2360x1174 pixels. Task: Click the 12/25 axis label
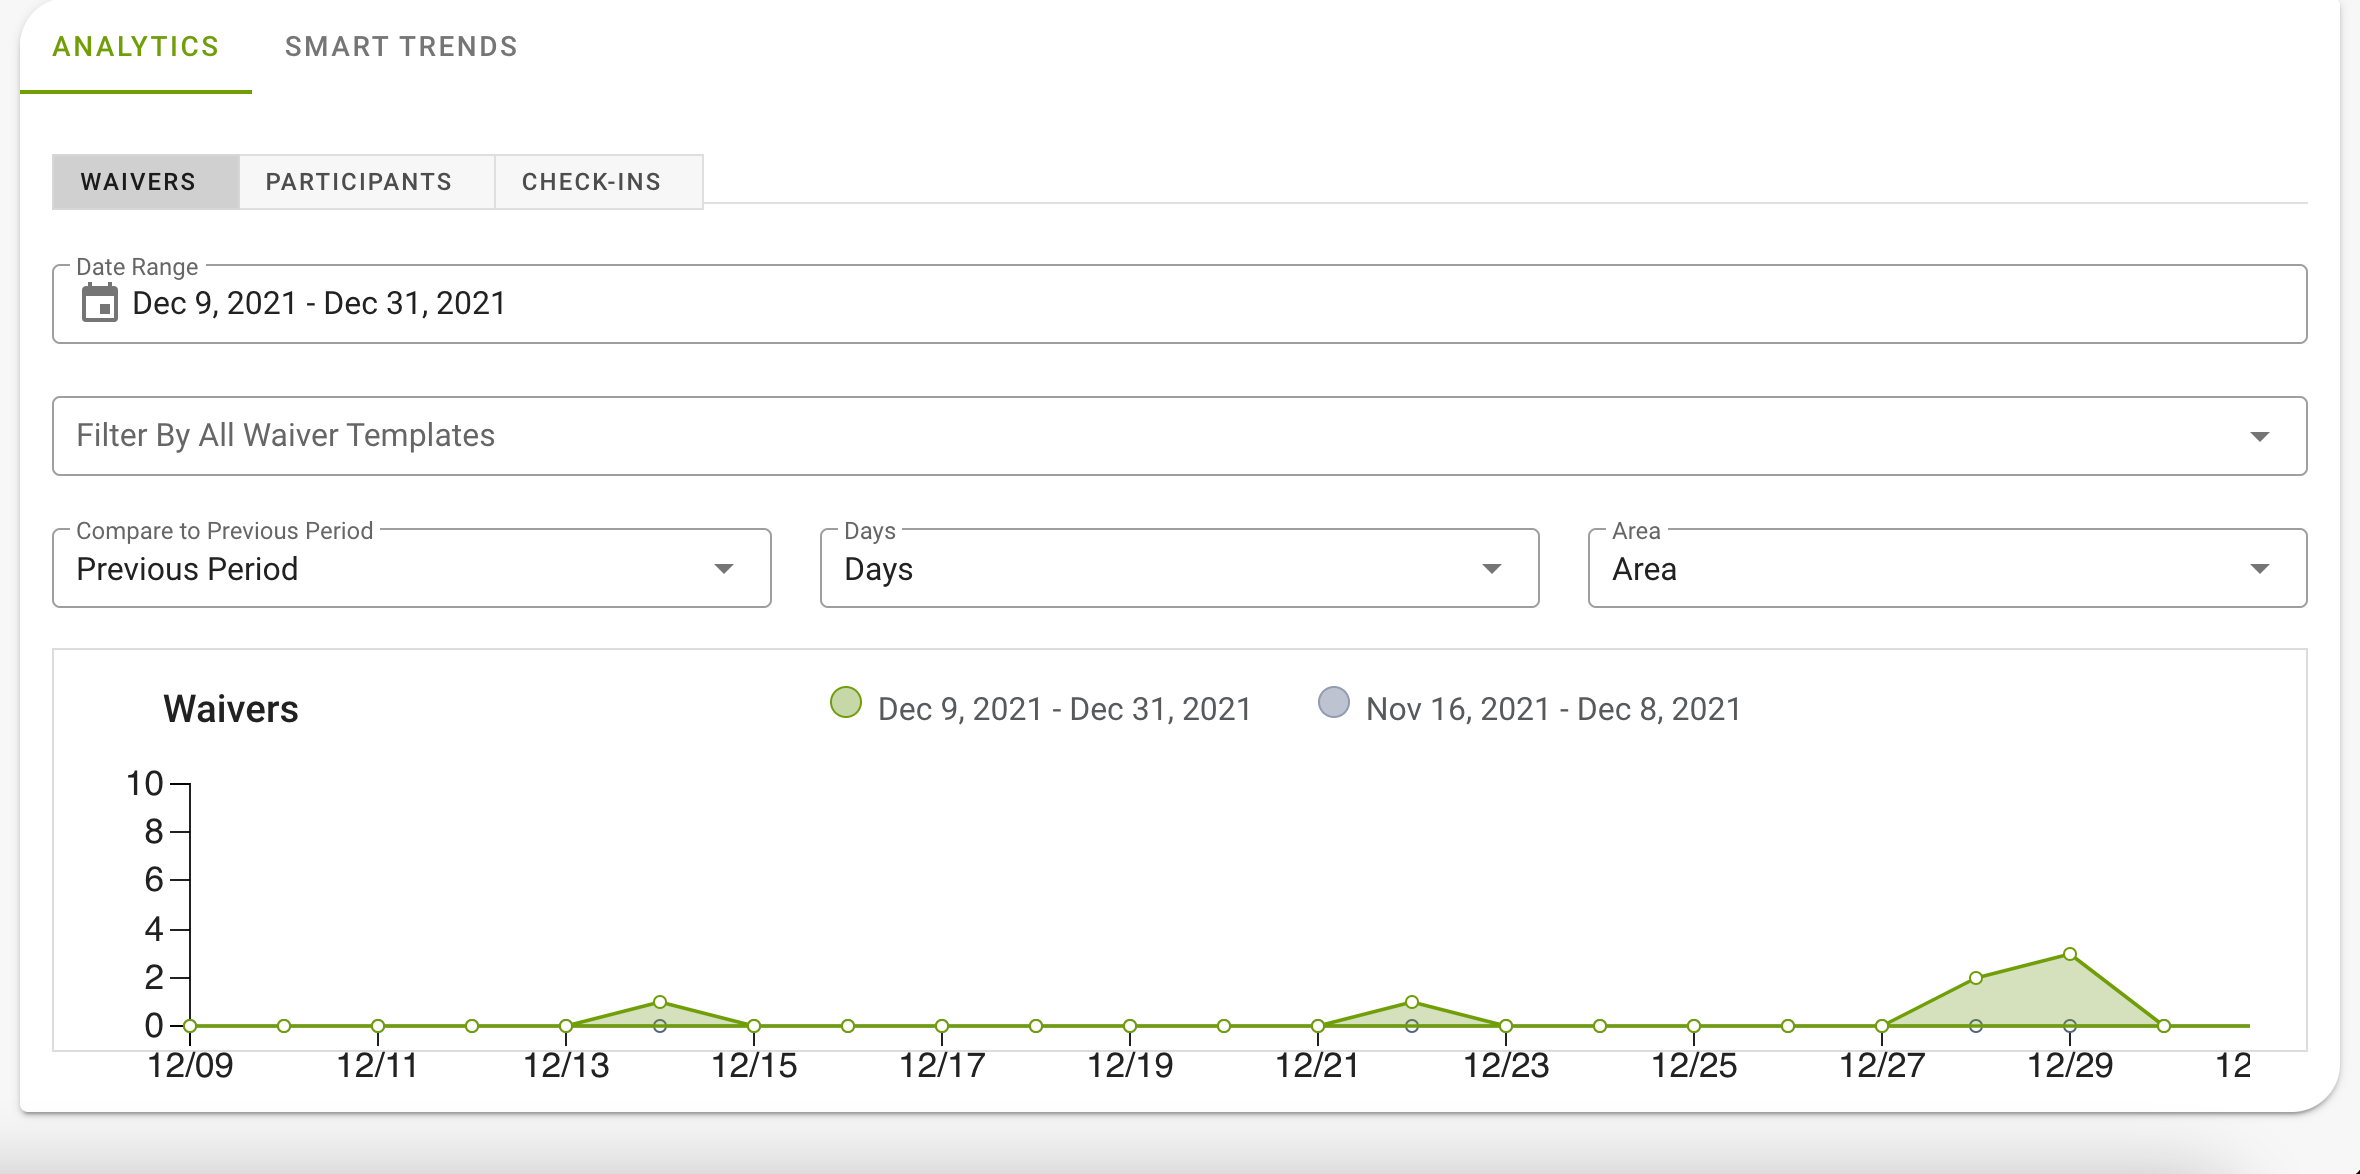coord(1694,1066)
